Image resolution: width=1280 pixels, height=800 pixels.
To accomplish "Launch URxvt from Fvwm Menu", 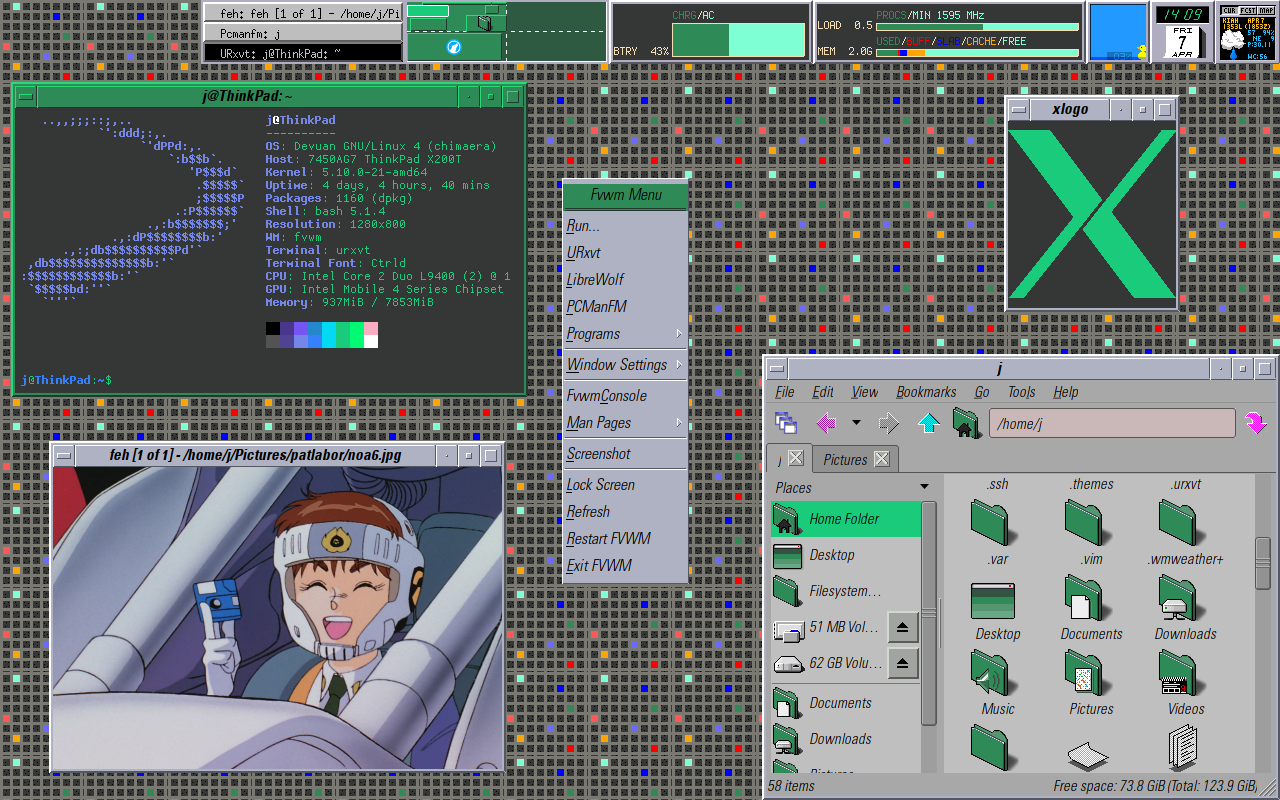I will 626,253.
